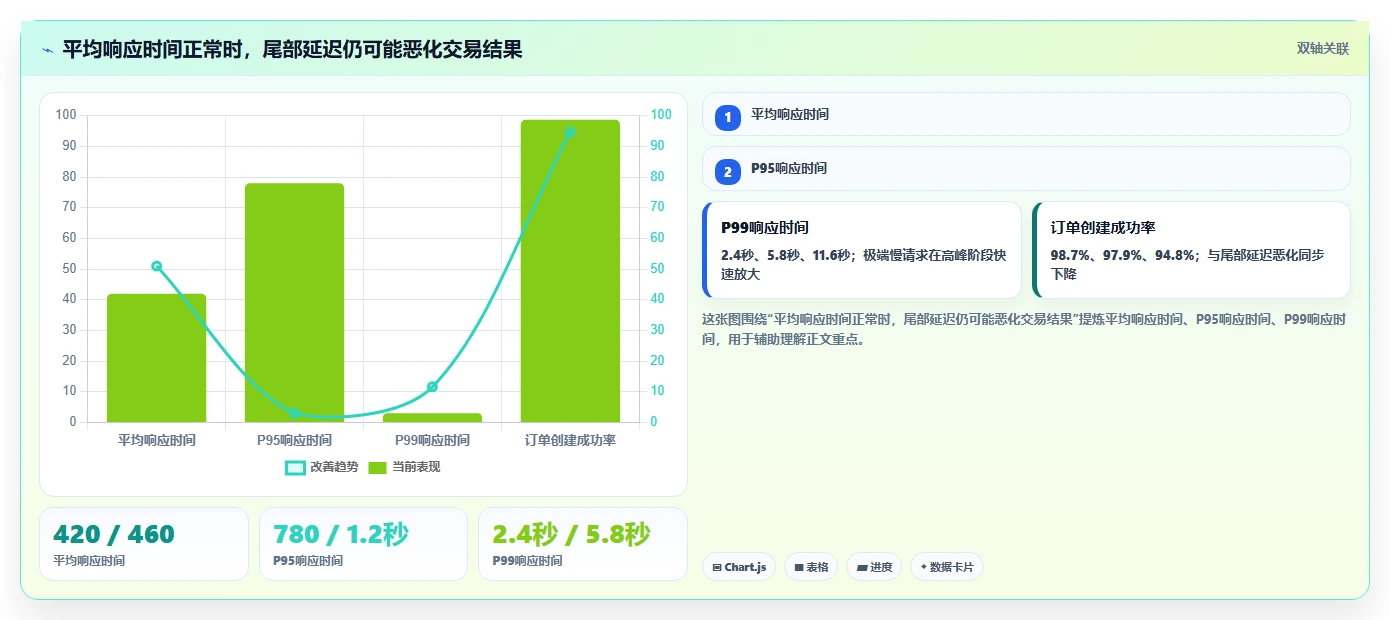
Task: Click the P95响应时间 green bar
Action: 294,302
